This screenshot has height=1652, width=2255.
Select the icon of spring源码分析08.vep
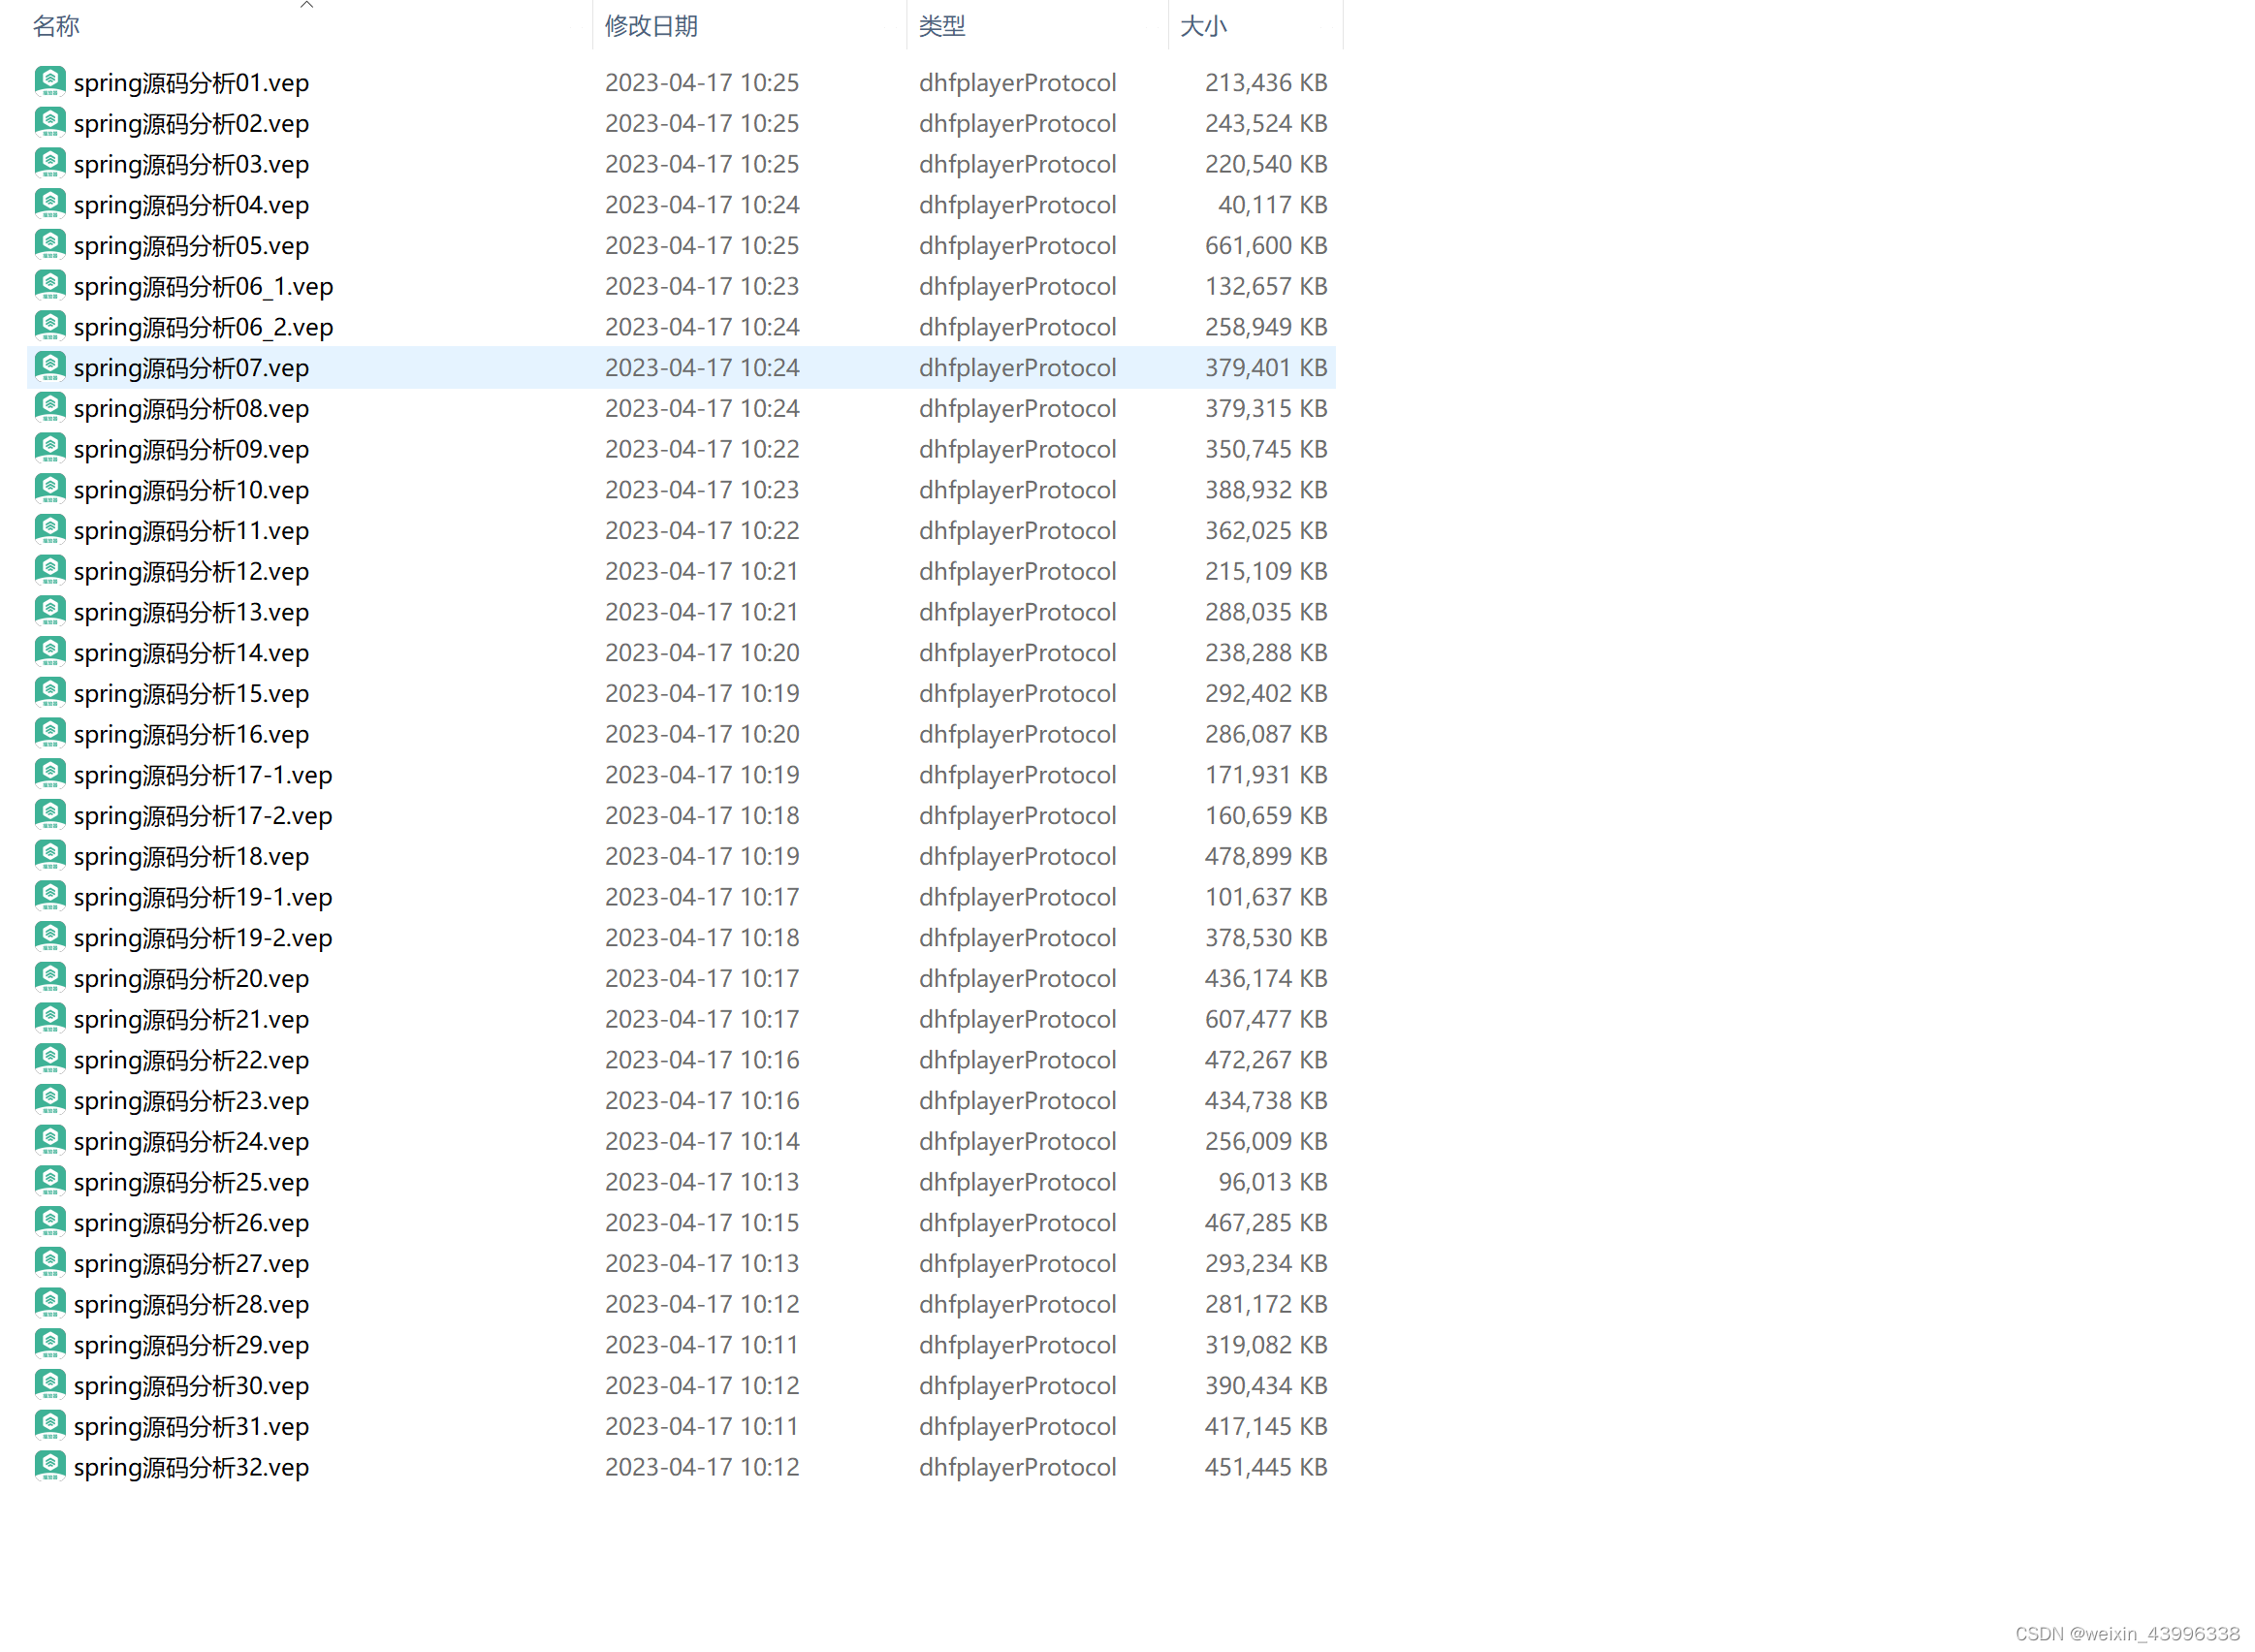(x=50, y=408)
